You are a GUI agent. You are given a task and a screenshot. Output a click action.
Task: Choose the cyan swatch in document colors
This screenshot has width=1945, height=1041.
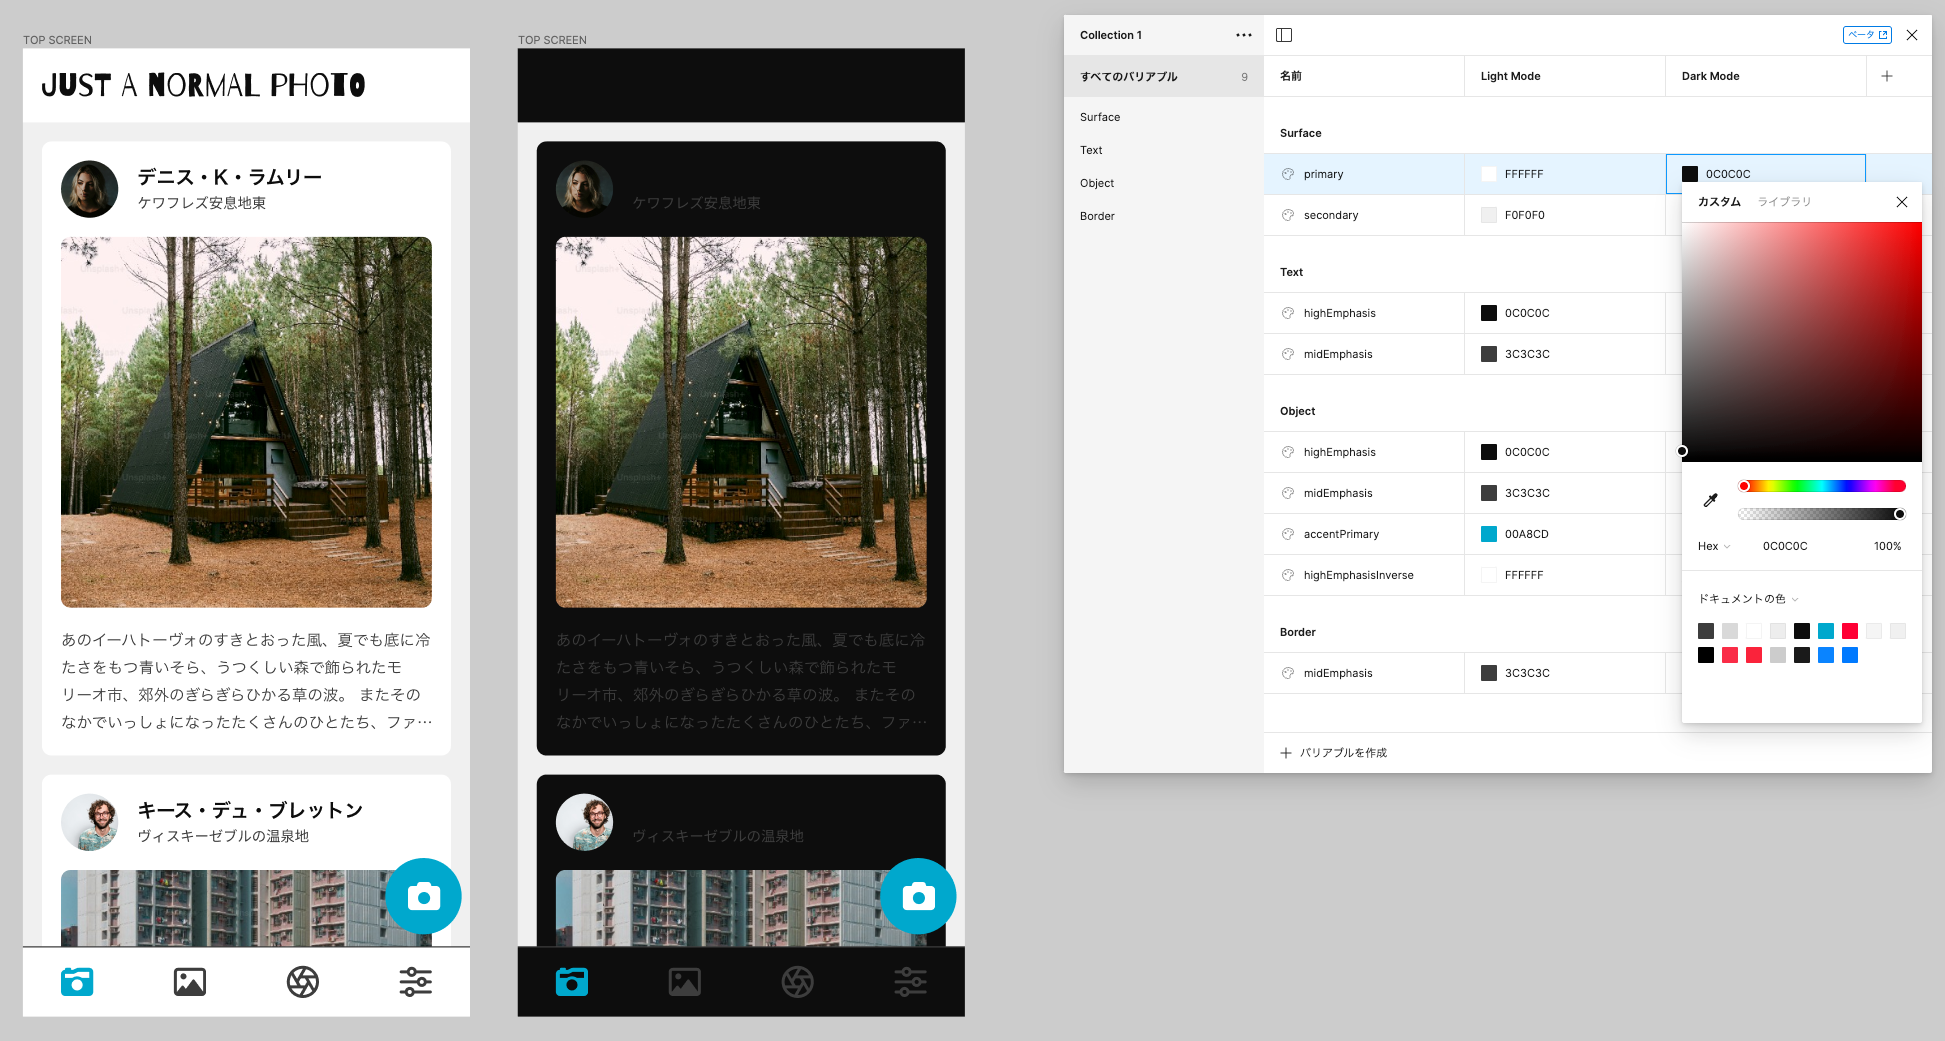(x=1826, y=631)
